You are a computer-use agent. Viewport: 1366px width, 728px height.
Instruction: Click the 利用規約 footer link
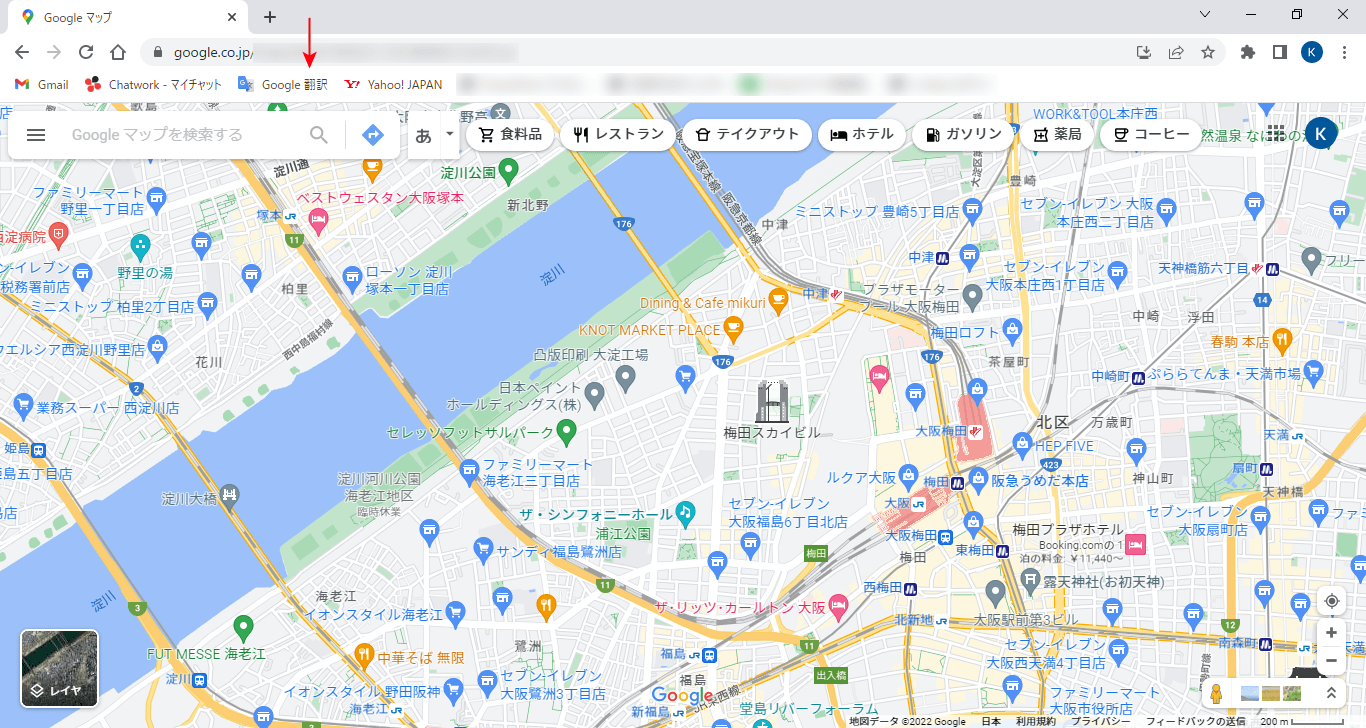[x=1035, y=721]
